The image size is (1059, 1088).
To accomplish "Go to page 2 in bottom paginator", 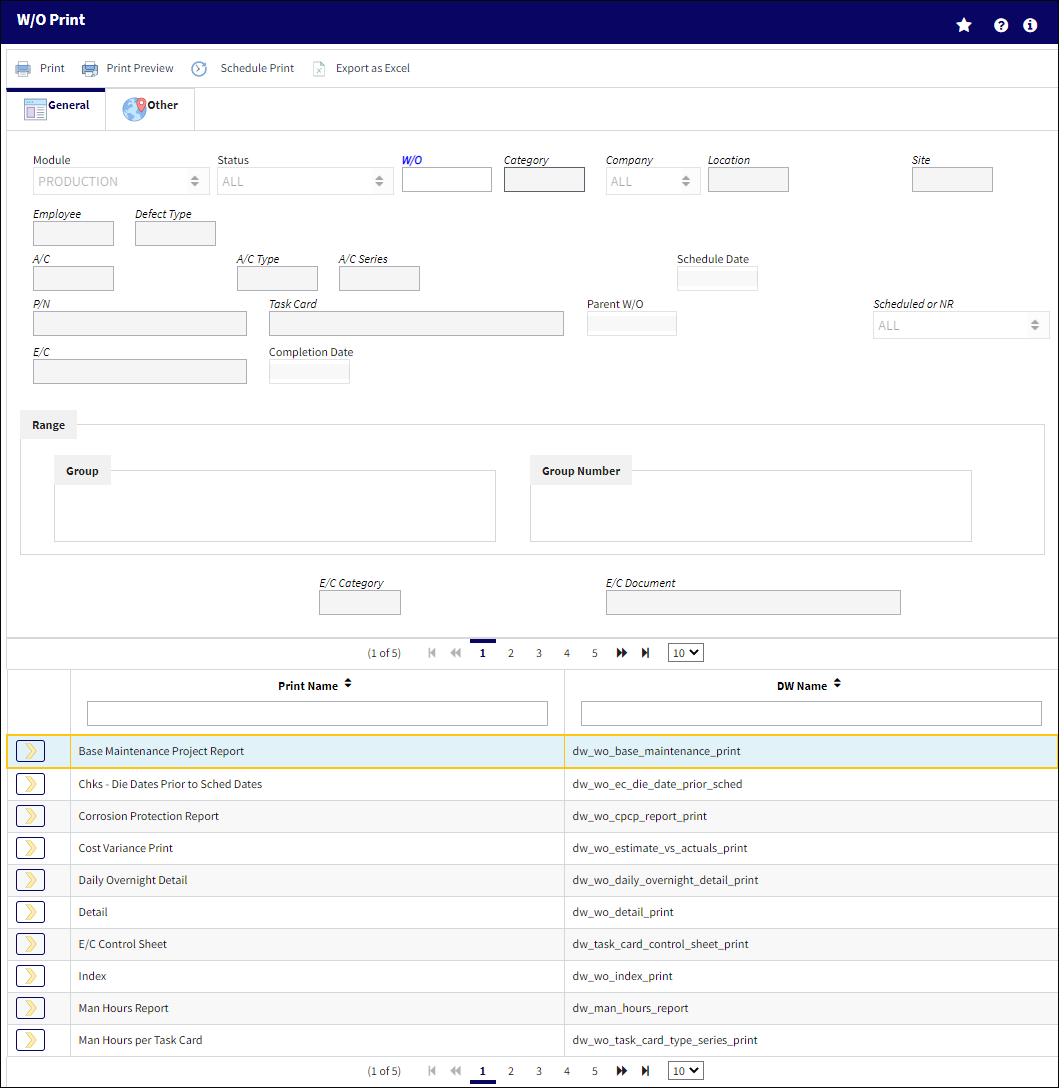I will (x=511, y=1071).
